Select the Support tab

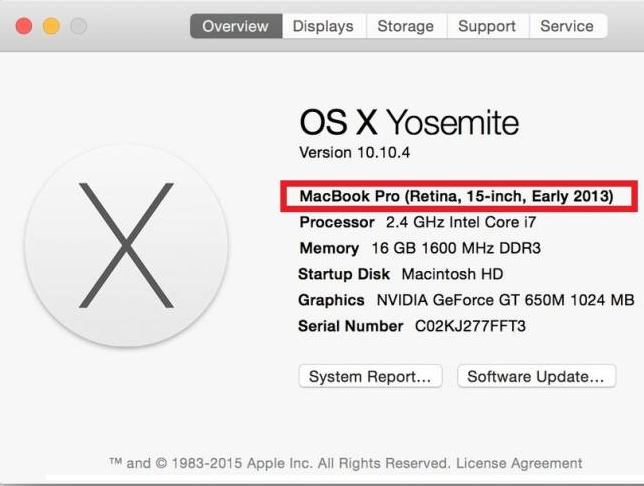tap(487, 26)
